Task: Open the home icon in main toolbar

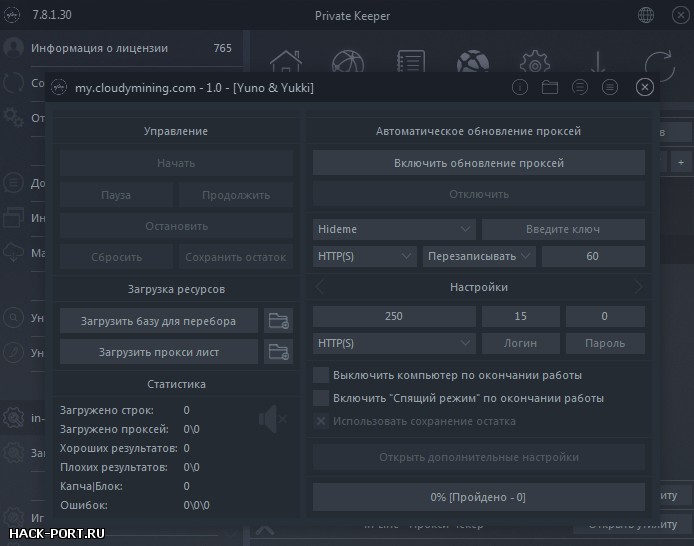Action: [286, 62]
